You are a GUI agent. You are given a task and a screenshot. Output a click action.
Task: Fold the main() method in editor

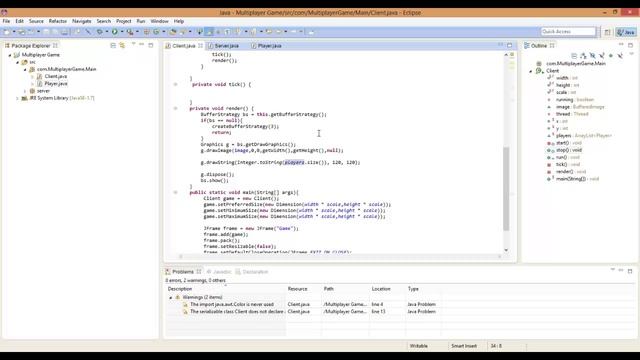point(176,192)
